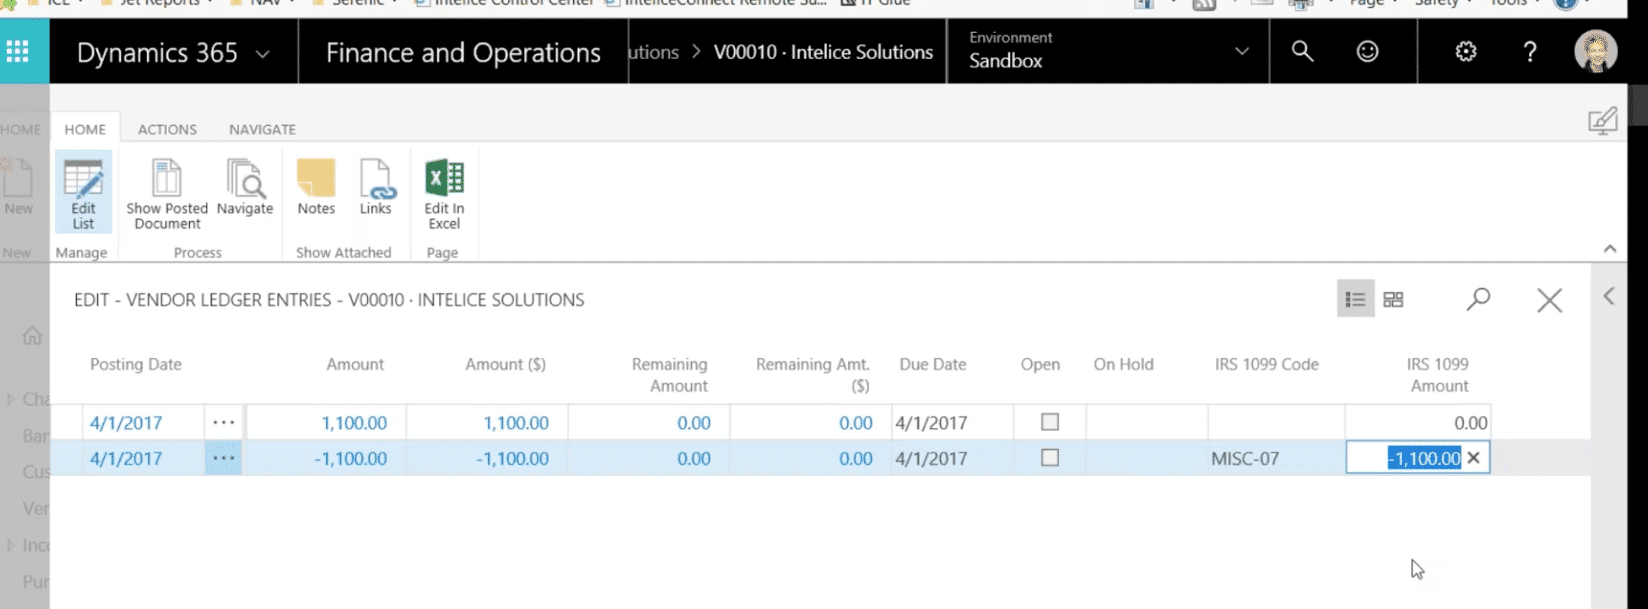Sort by Amount column header
1648x609 pixels.
tap(355, 364)
